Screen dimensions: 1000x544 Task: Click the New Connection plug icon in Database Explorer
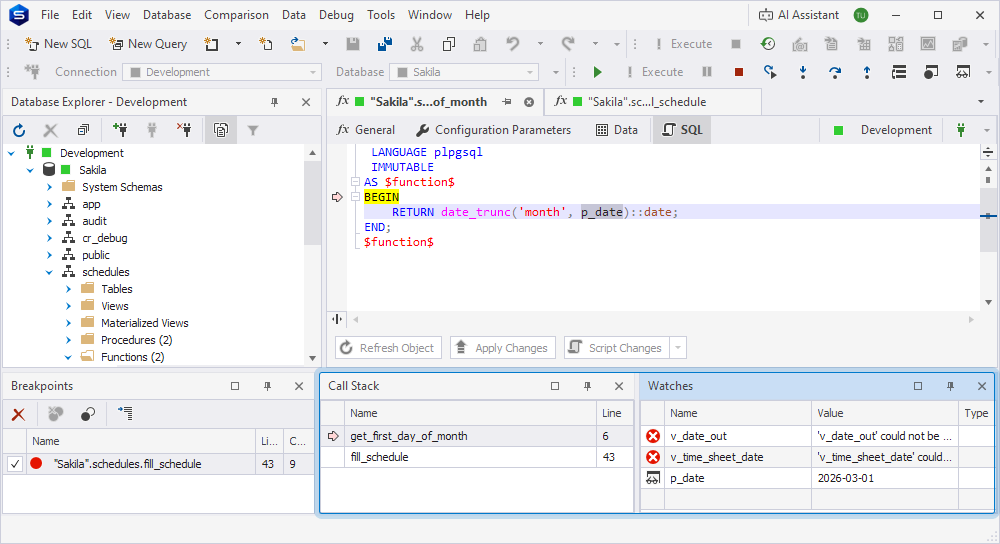(120, 131)
